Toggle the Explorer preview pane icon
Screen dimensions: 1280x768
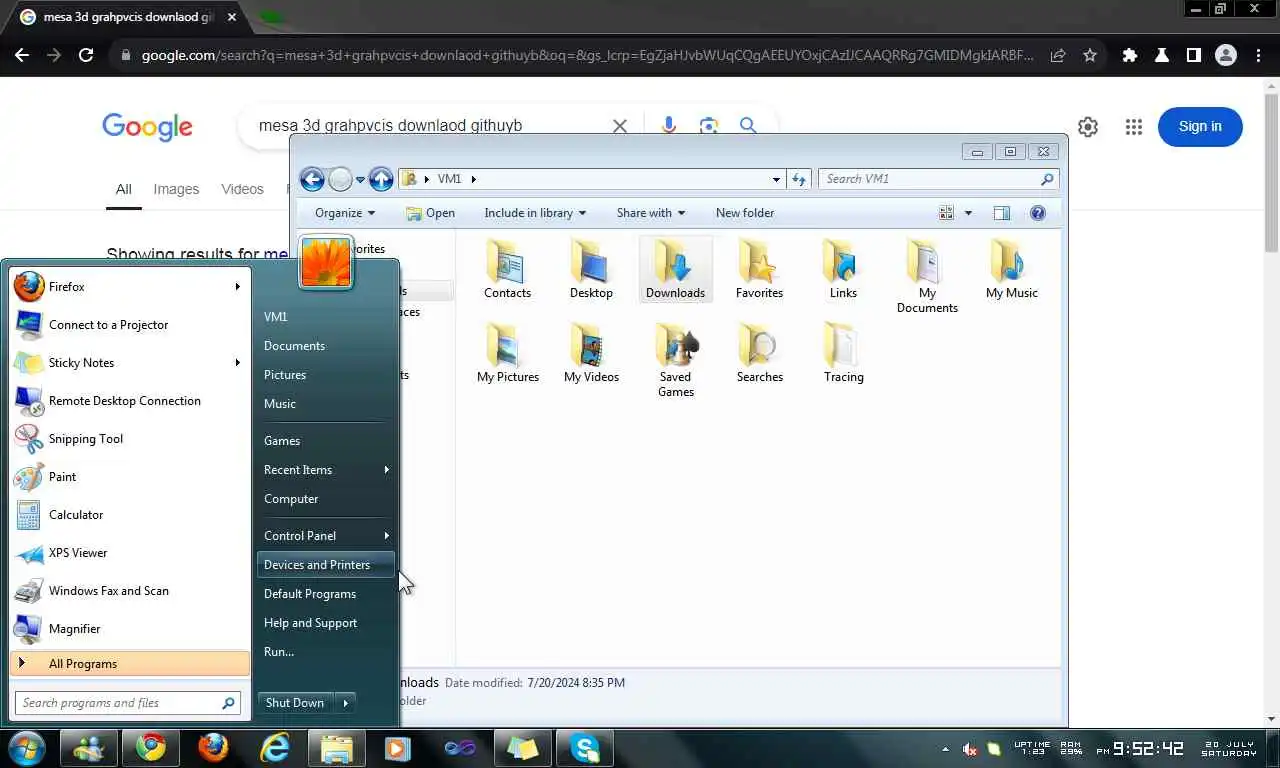(x=1001, y=213)
